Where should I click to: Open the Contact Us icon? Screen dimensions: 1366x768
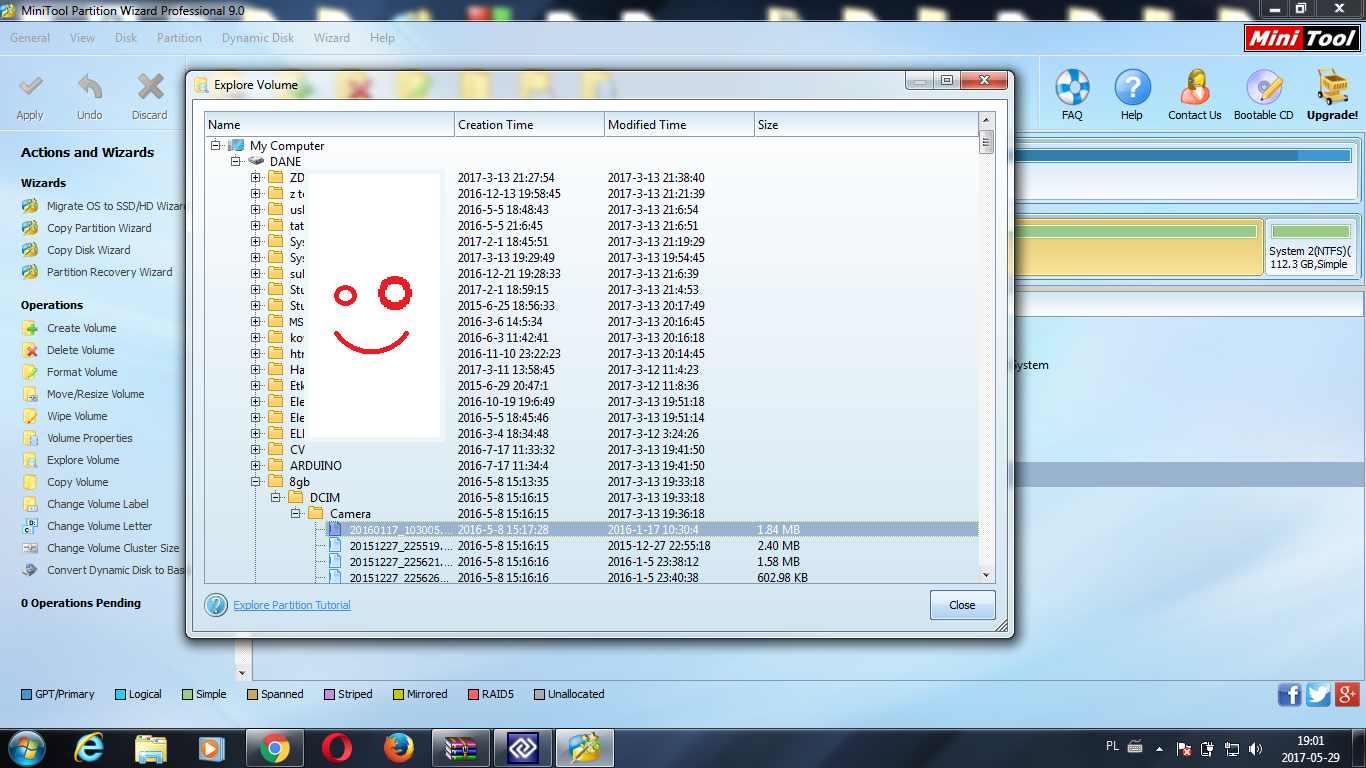[1195, 87]
